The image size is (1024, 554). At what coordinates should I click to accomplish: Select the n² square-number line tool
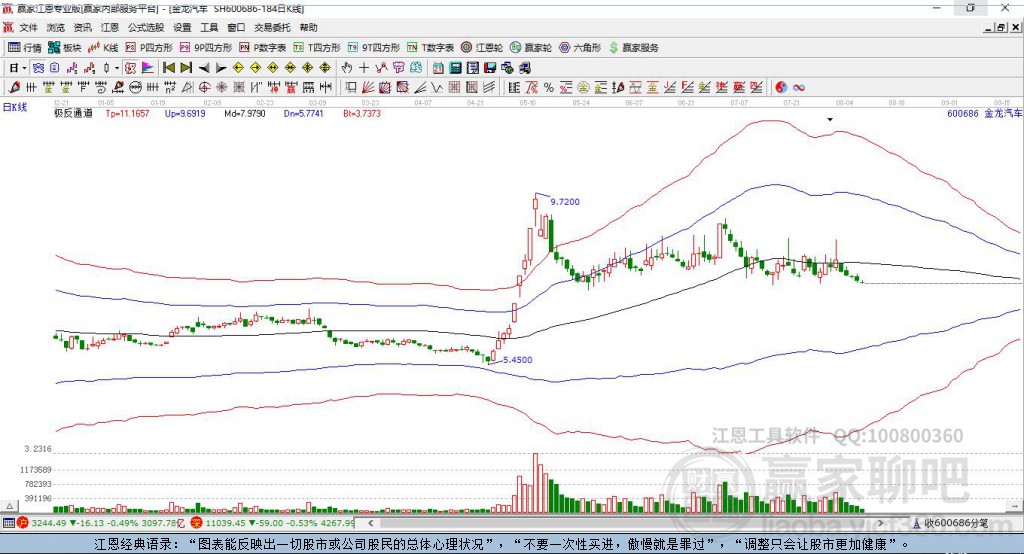pyautogui.click(x=170, y=87)
